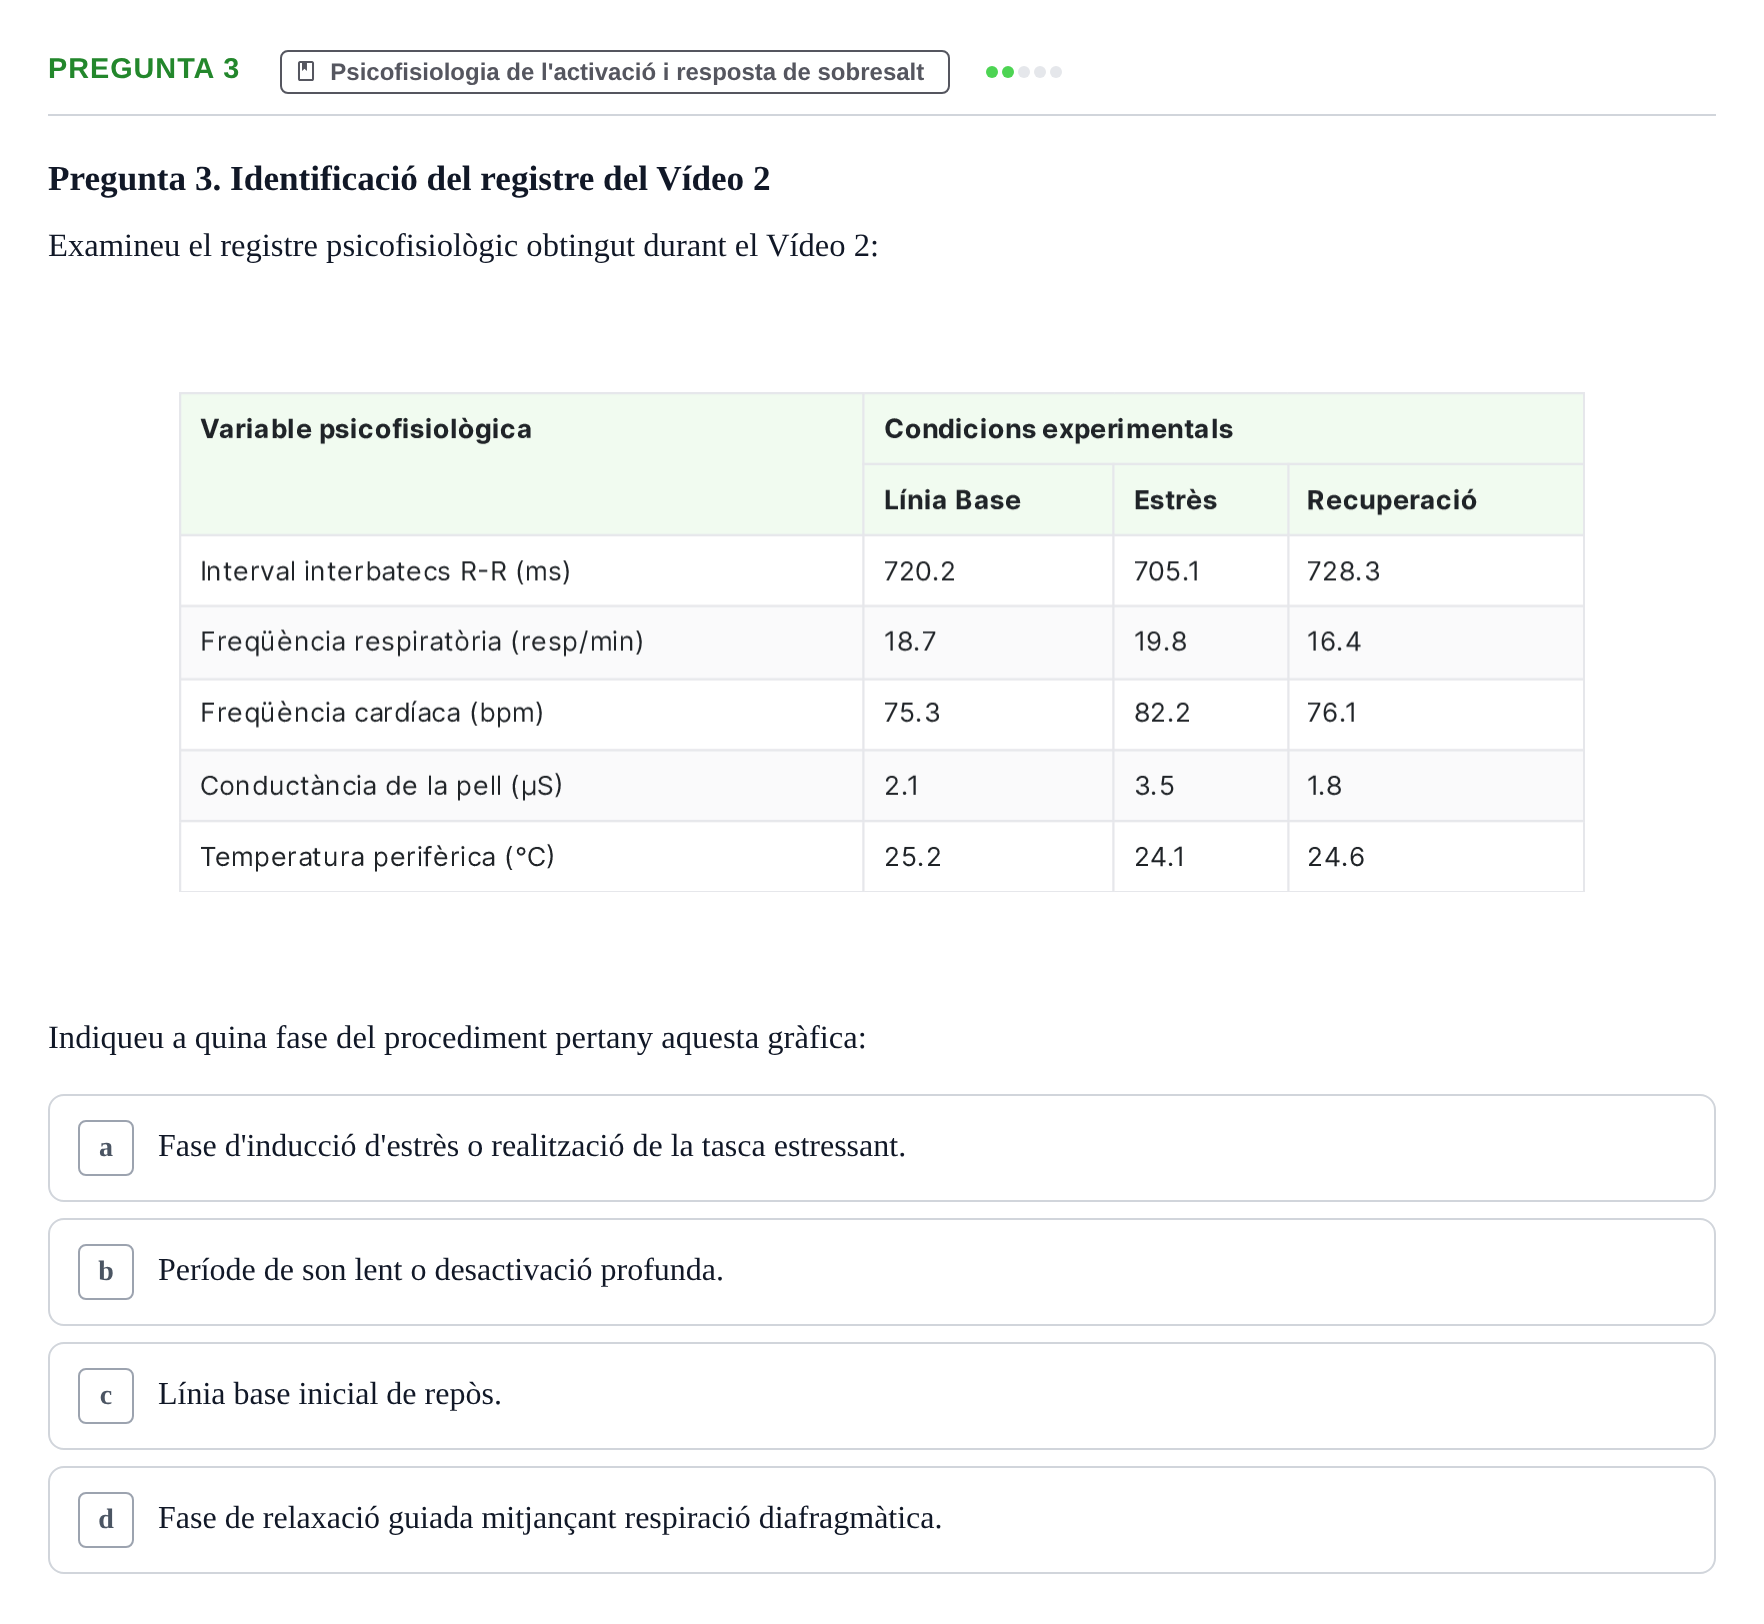Click the 'Interval interbatecs R-R (ms)' row label
This screenshot has width=1764, height=1624.
385,571
